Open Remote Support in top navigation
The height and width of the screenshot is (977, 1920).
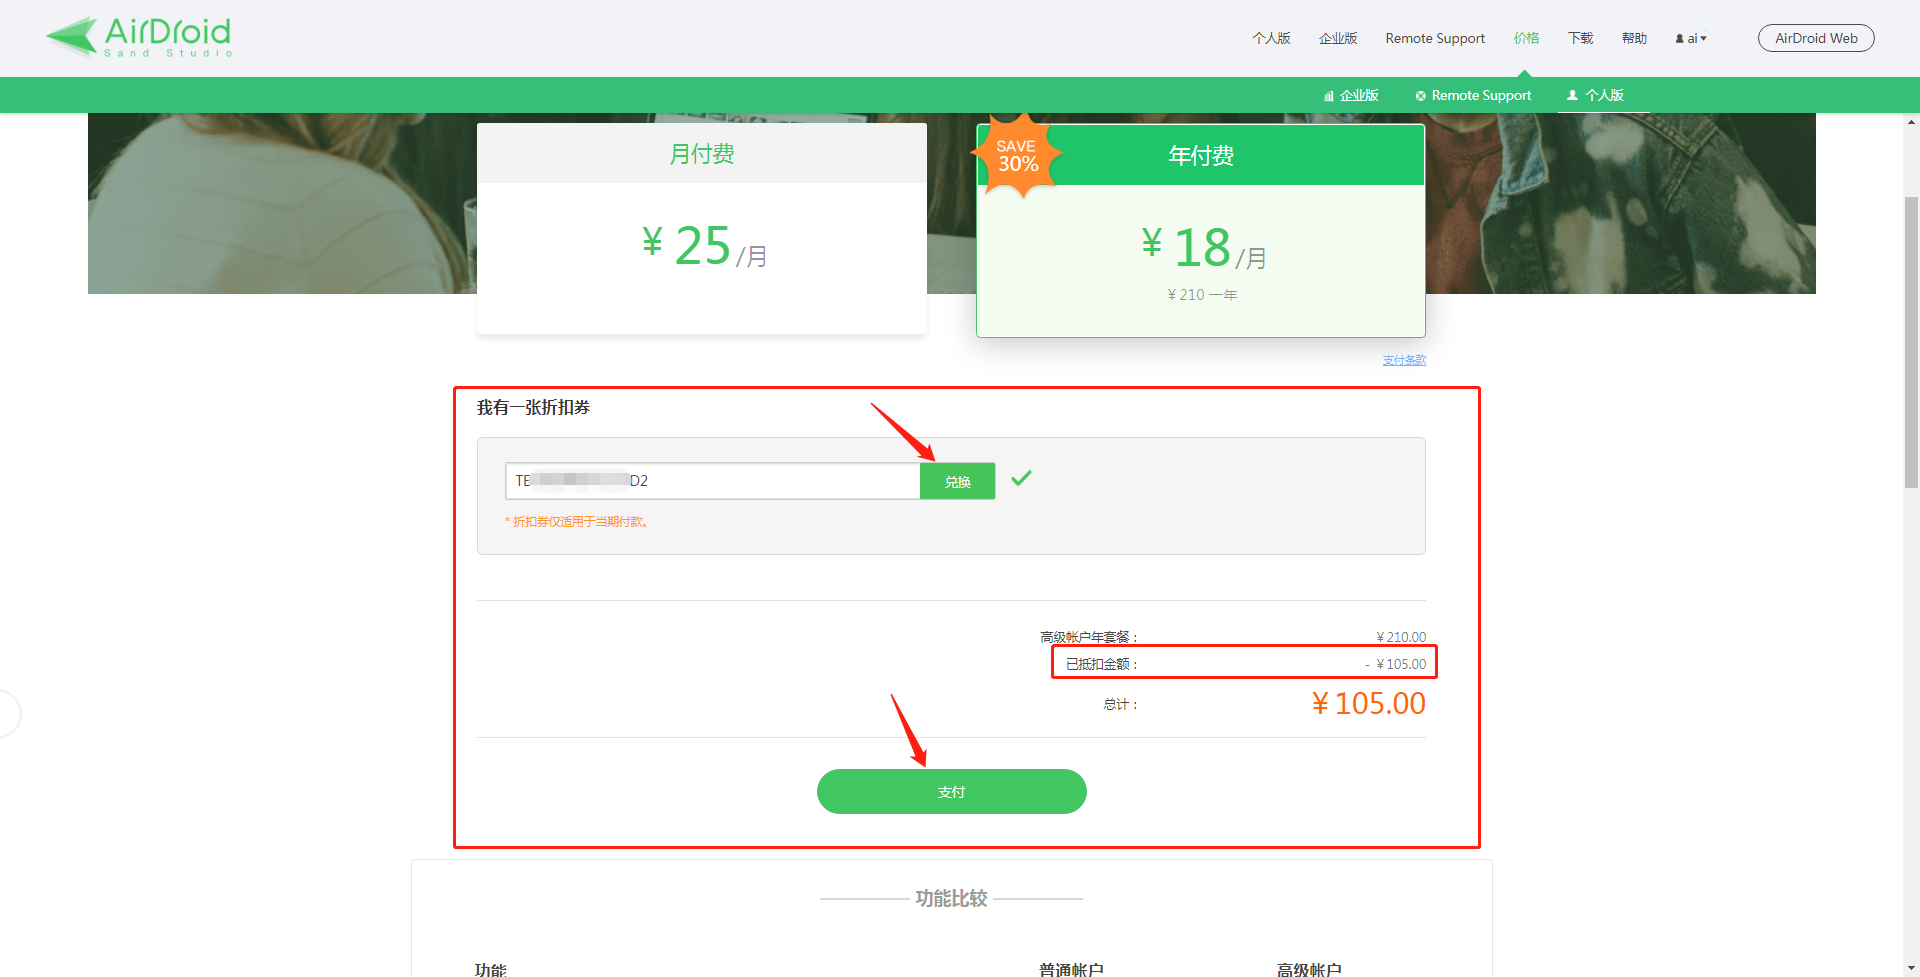[x=1435, y=38]
